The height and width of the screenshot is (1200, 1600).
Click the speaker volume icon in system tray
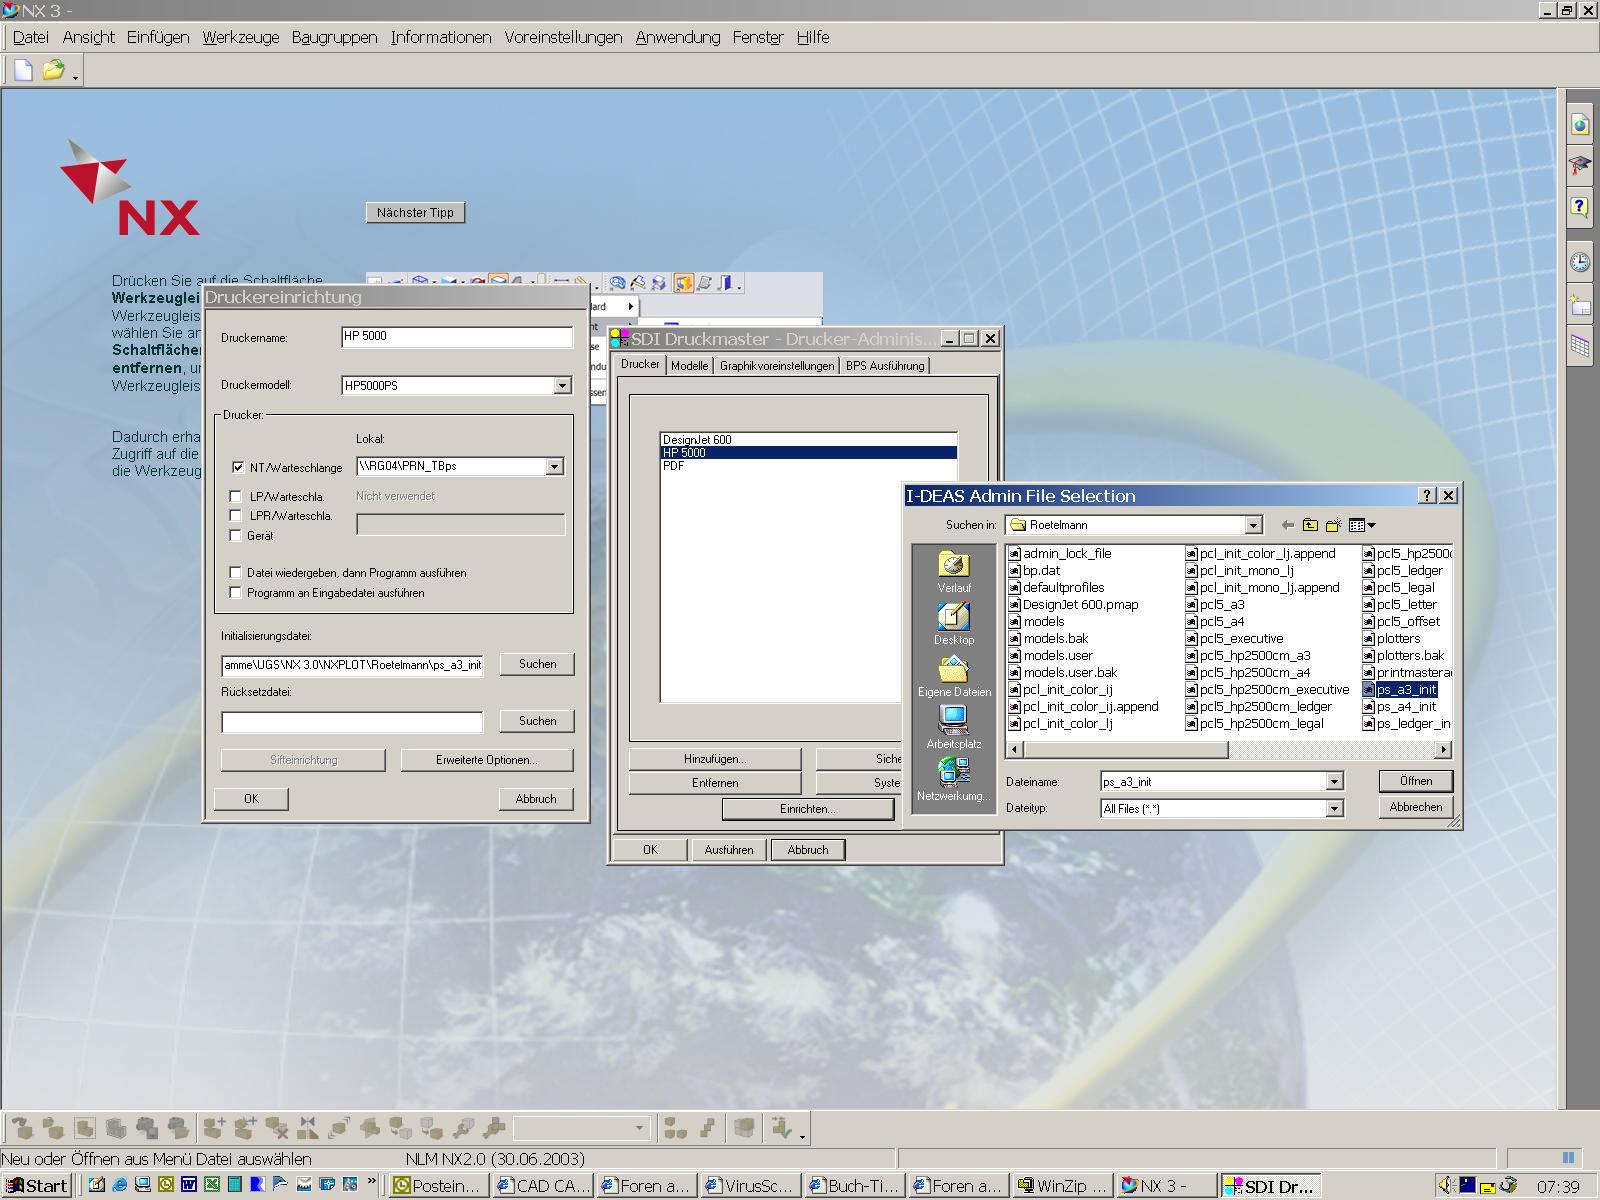click(x=1445, y=1186)
